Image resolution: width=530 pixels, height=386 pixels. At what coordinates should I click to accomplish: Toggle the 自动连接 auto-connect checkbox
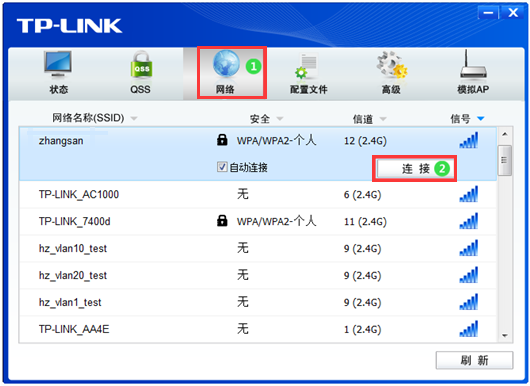click(222, 167)
